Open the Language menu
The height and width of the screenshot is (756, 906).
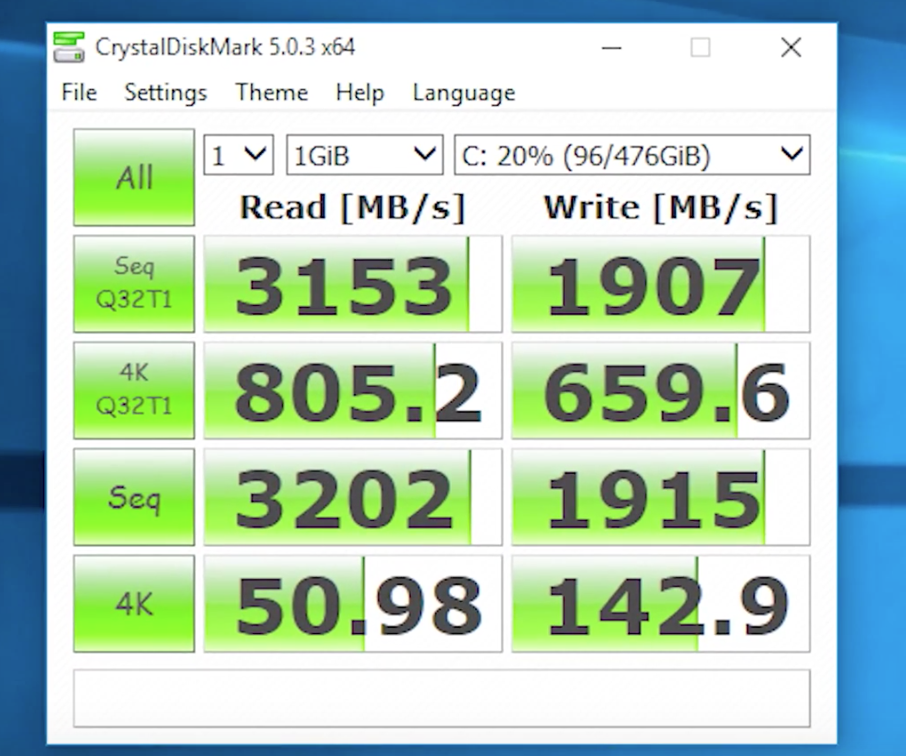pyautogui.click(x=464, y=92)
